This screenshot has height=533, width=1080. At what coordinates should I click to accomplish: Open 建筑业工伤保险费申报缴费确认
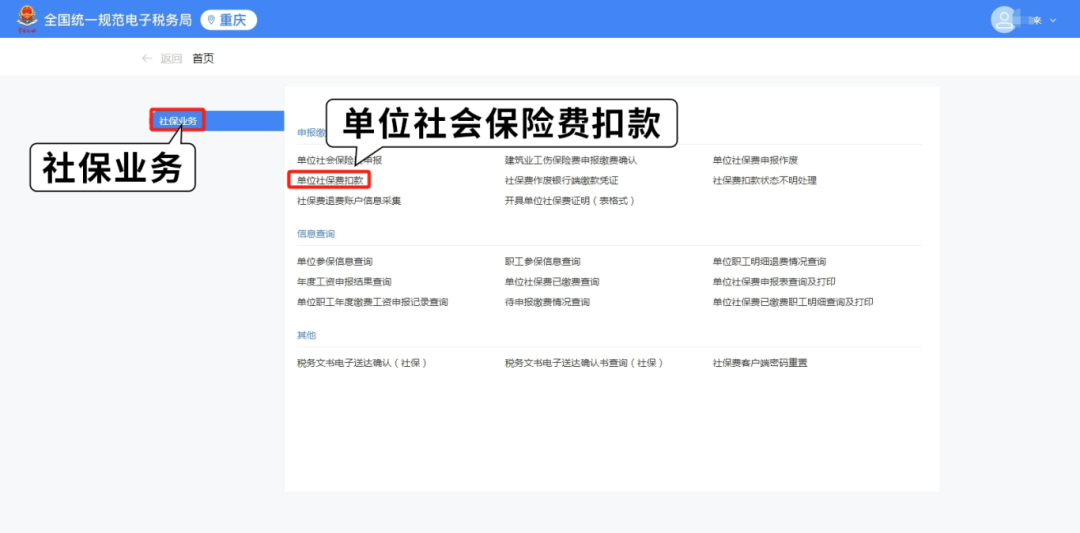pos(570,160)
